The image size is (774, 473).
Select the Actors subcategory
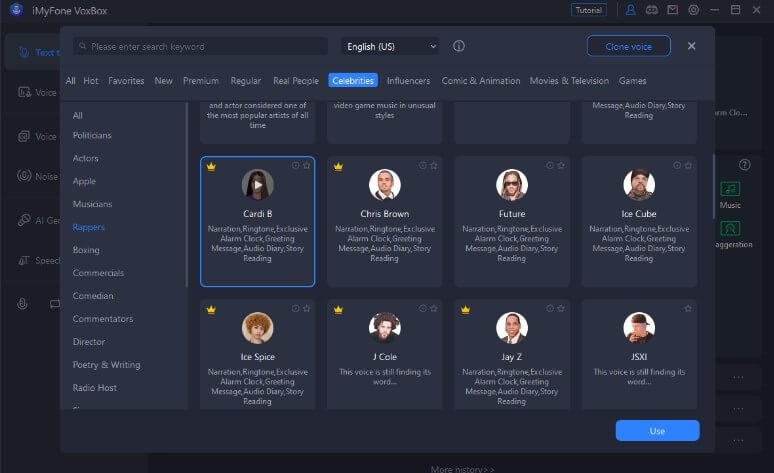point(85,158)
